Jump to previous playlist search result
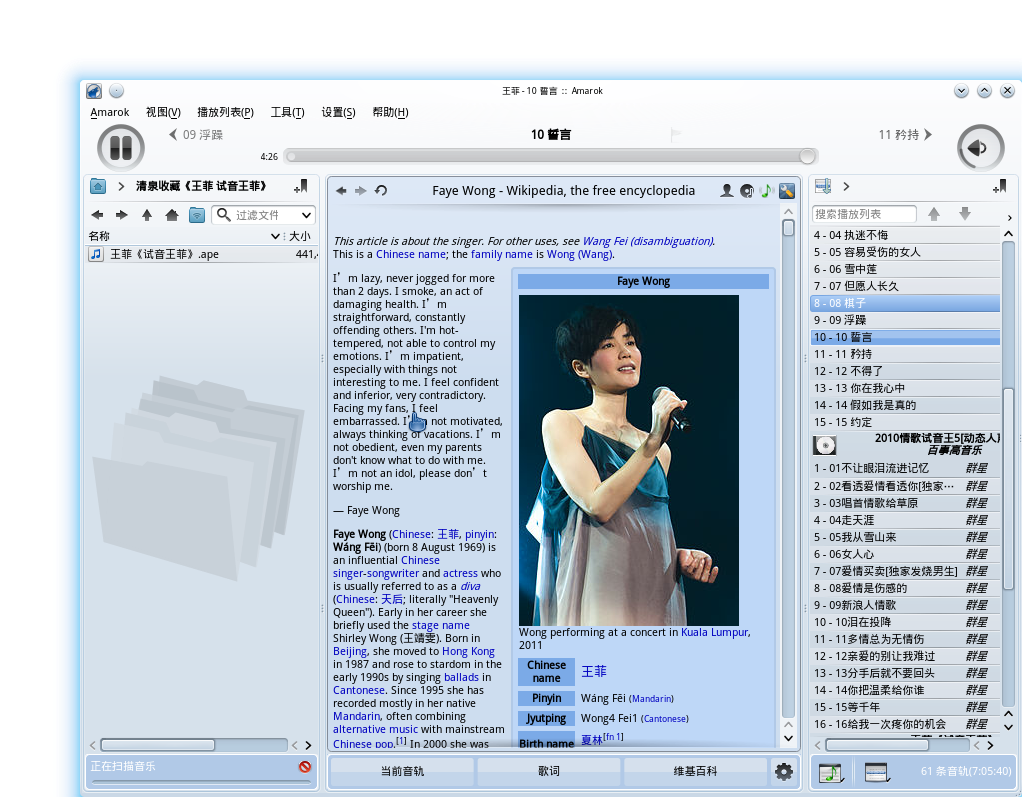The width and height of the screenshot is (1022, 797). pos(934,214)
